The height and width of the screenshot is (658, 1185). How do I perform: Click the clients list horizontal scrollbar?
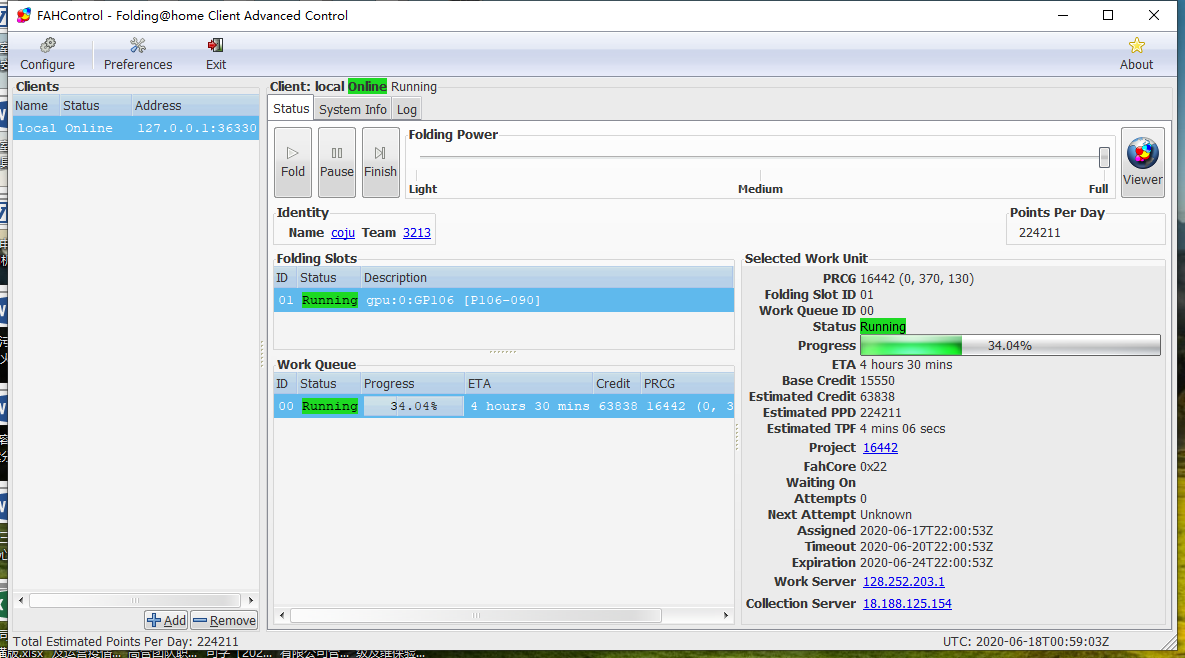[x=135, y=601]
